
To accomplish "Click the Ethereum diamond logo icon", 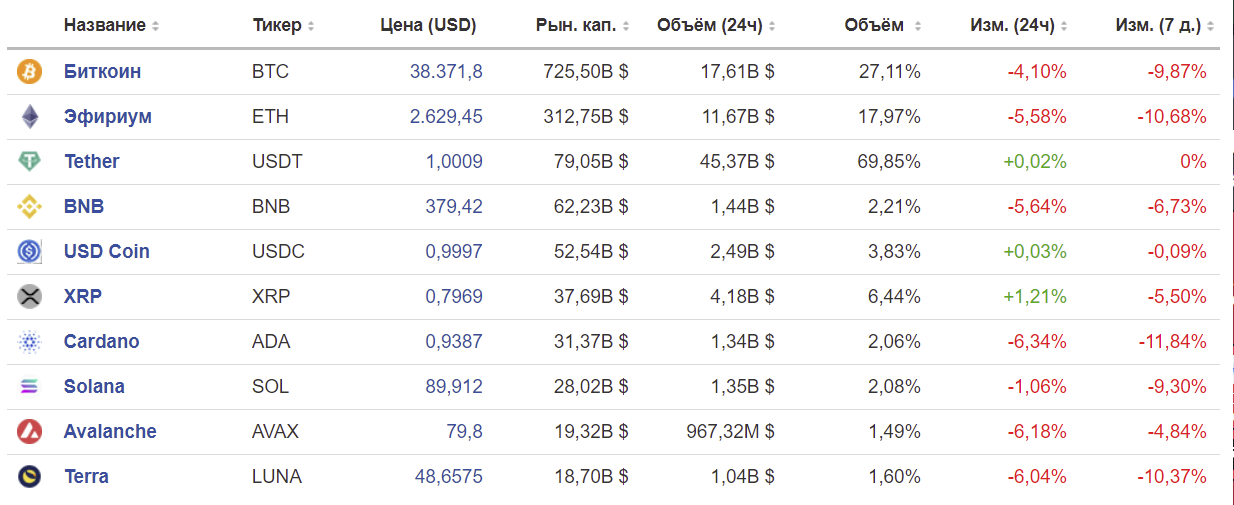I will click(29, 117).
